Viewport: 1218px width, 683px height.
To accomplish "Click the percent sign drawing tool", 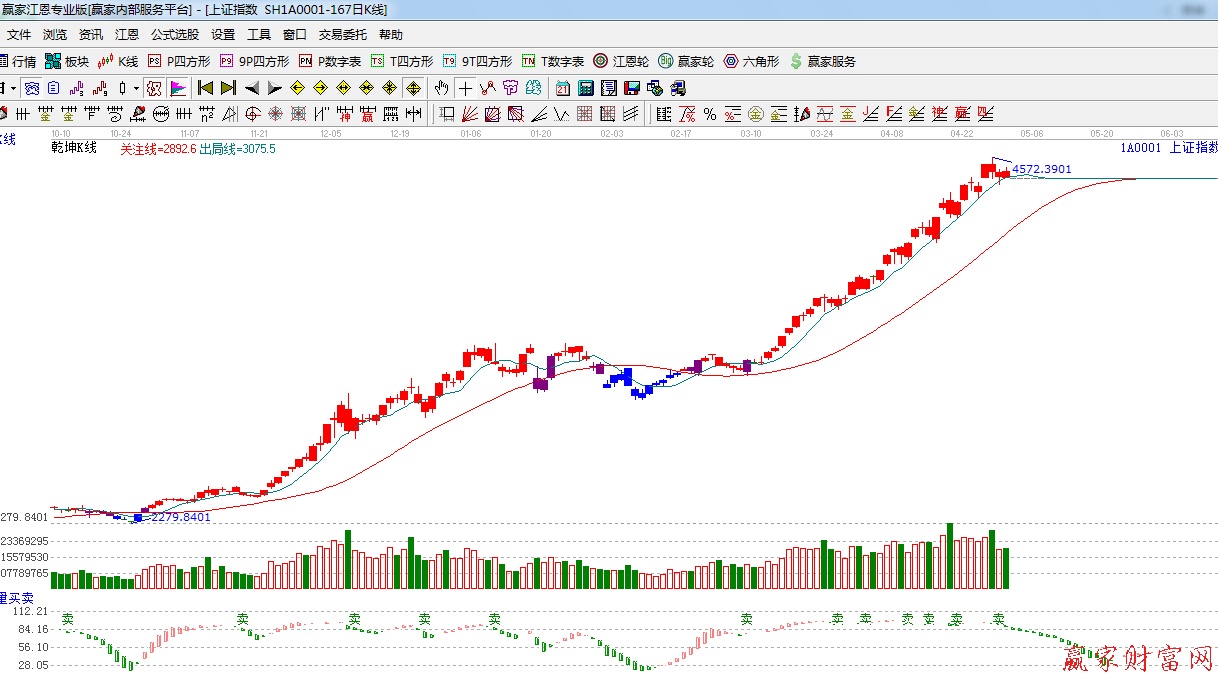I will coord(710,113).
